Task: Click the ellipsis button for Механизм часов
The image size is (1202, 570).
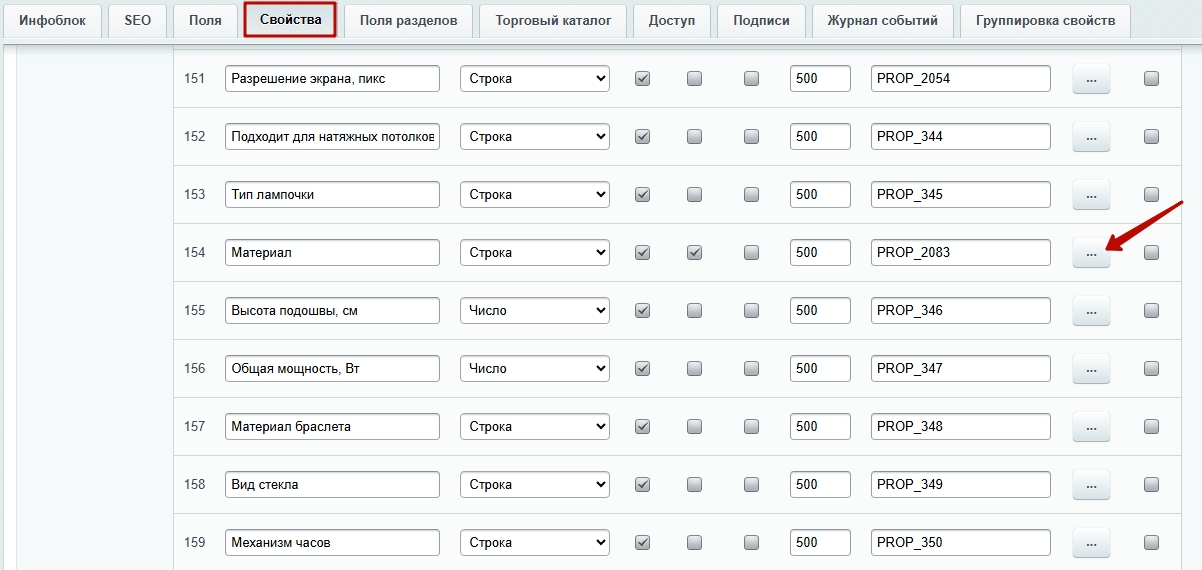Action: click(1091, 543)
